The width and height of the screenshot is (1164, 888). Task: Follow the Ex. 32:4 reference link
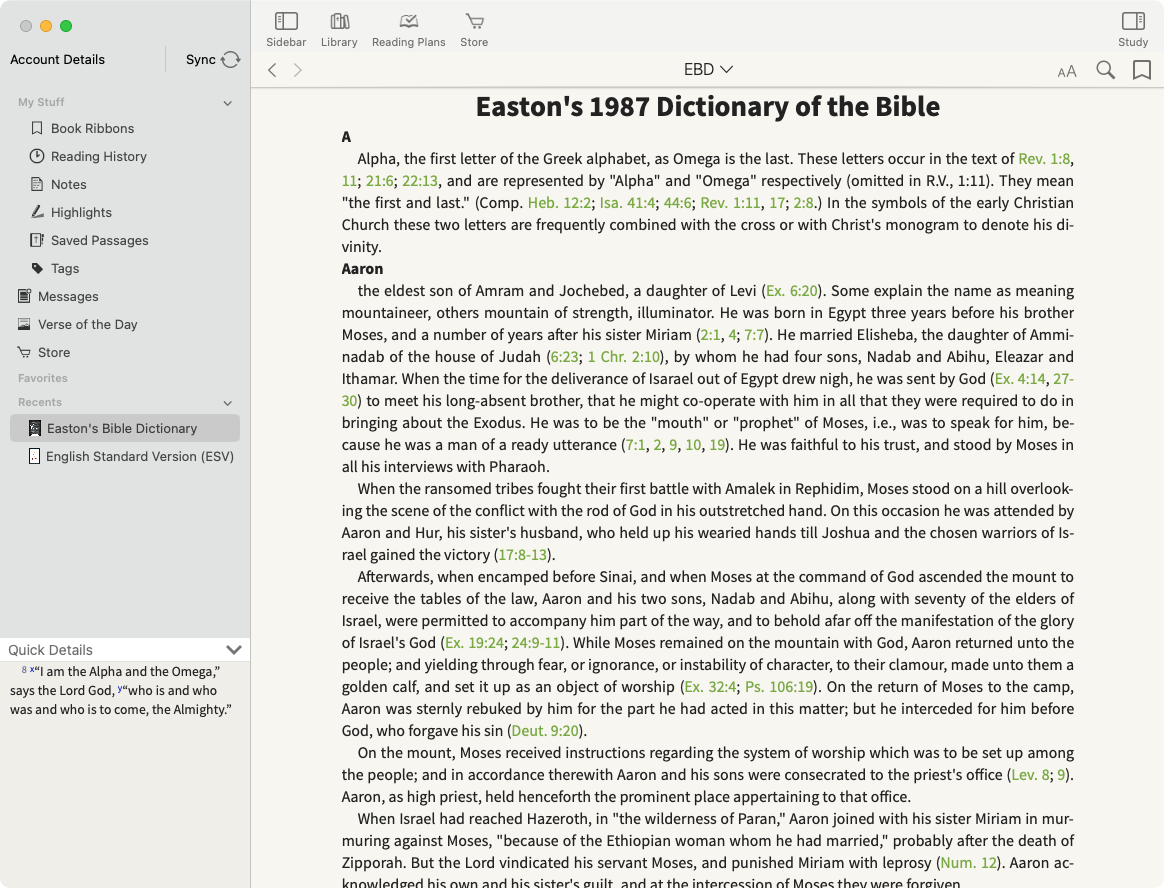[x=710, y=687]
